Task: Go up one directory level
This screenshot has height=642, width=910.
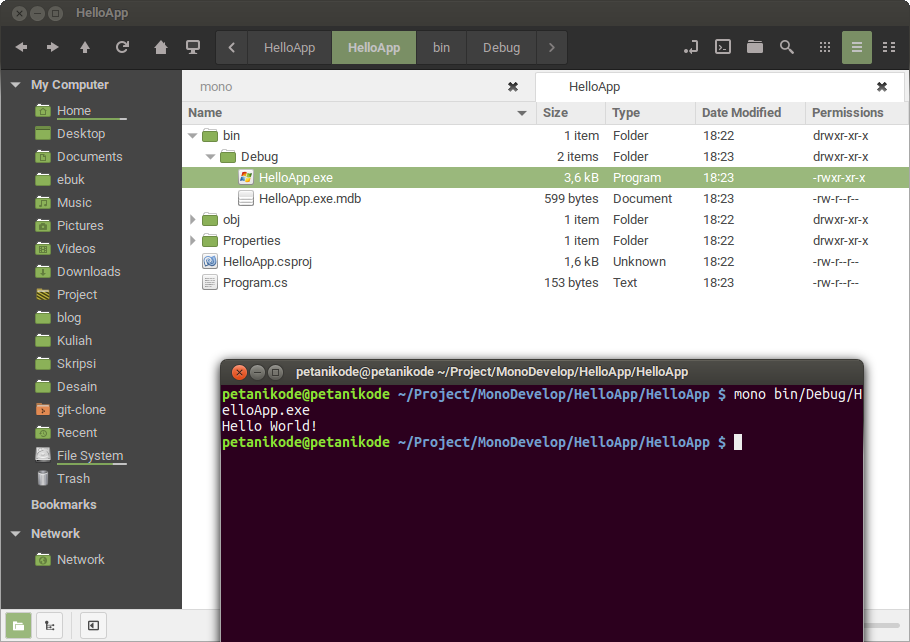Action: tap(85, 48)
